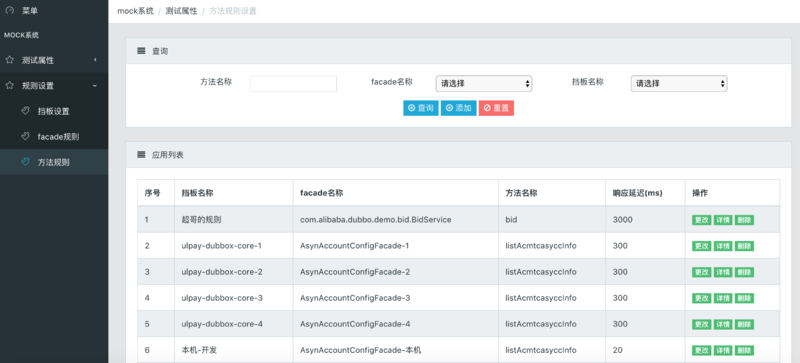Click the star icon next to 规则设置

(9, 85)
